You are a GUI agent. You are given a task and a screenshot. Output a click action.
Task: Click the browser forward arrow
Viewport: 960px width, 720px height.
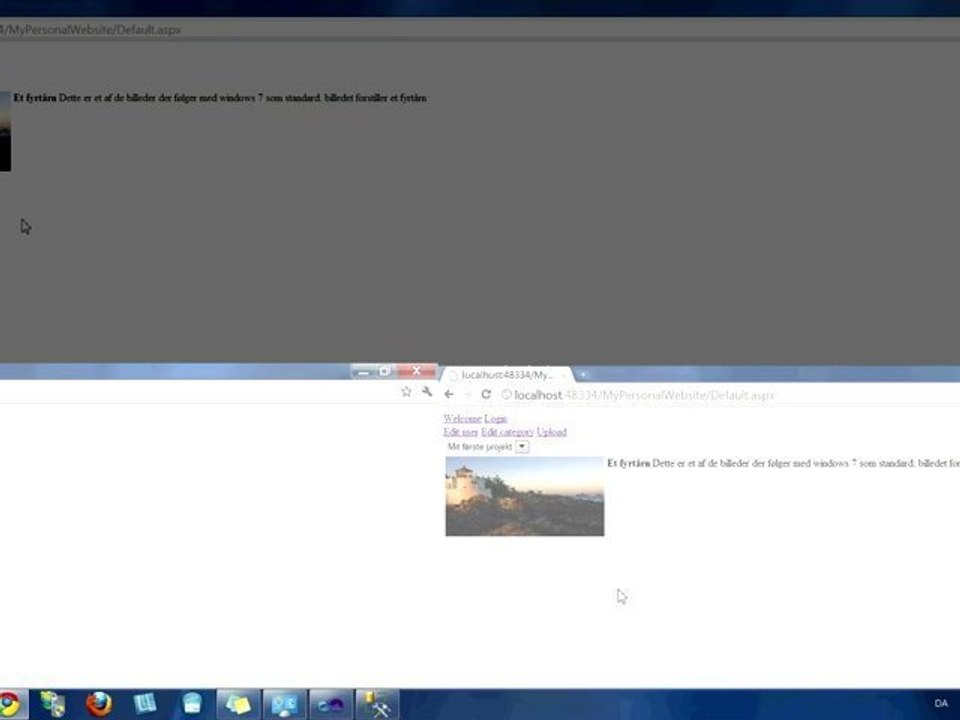[467, 395]
